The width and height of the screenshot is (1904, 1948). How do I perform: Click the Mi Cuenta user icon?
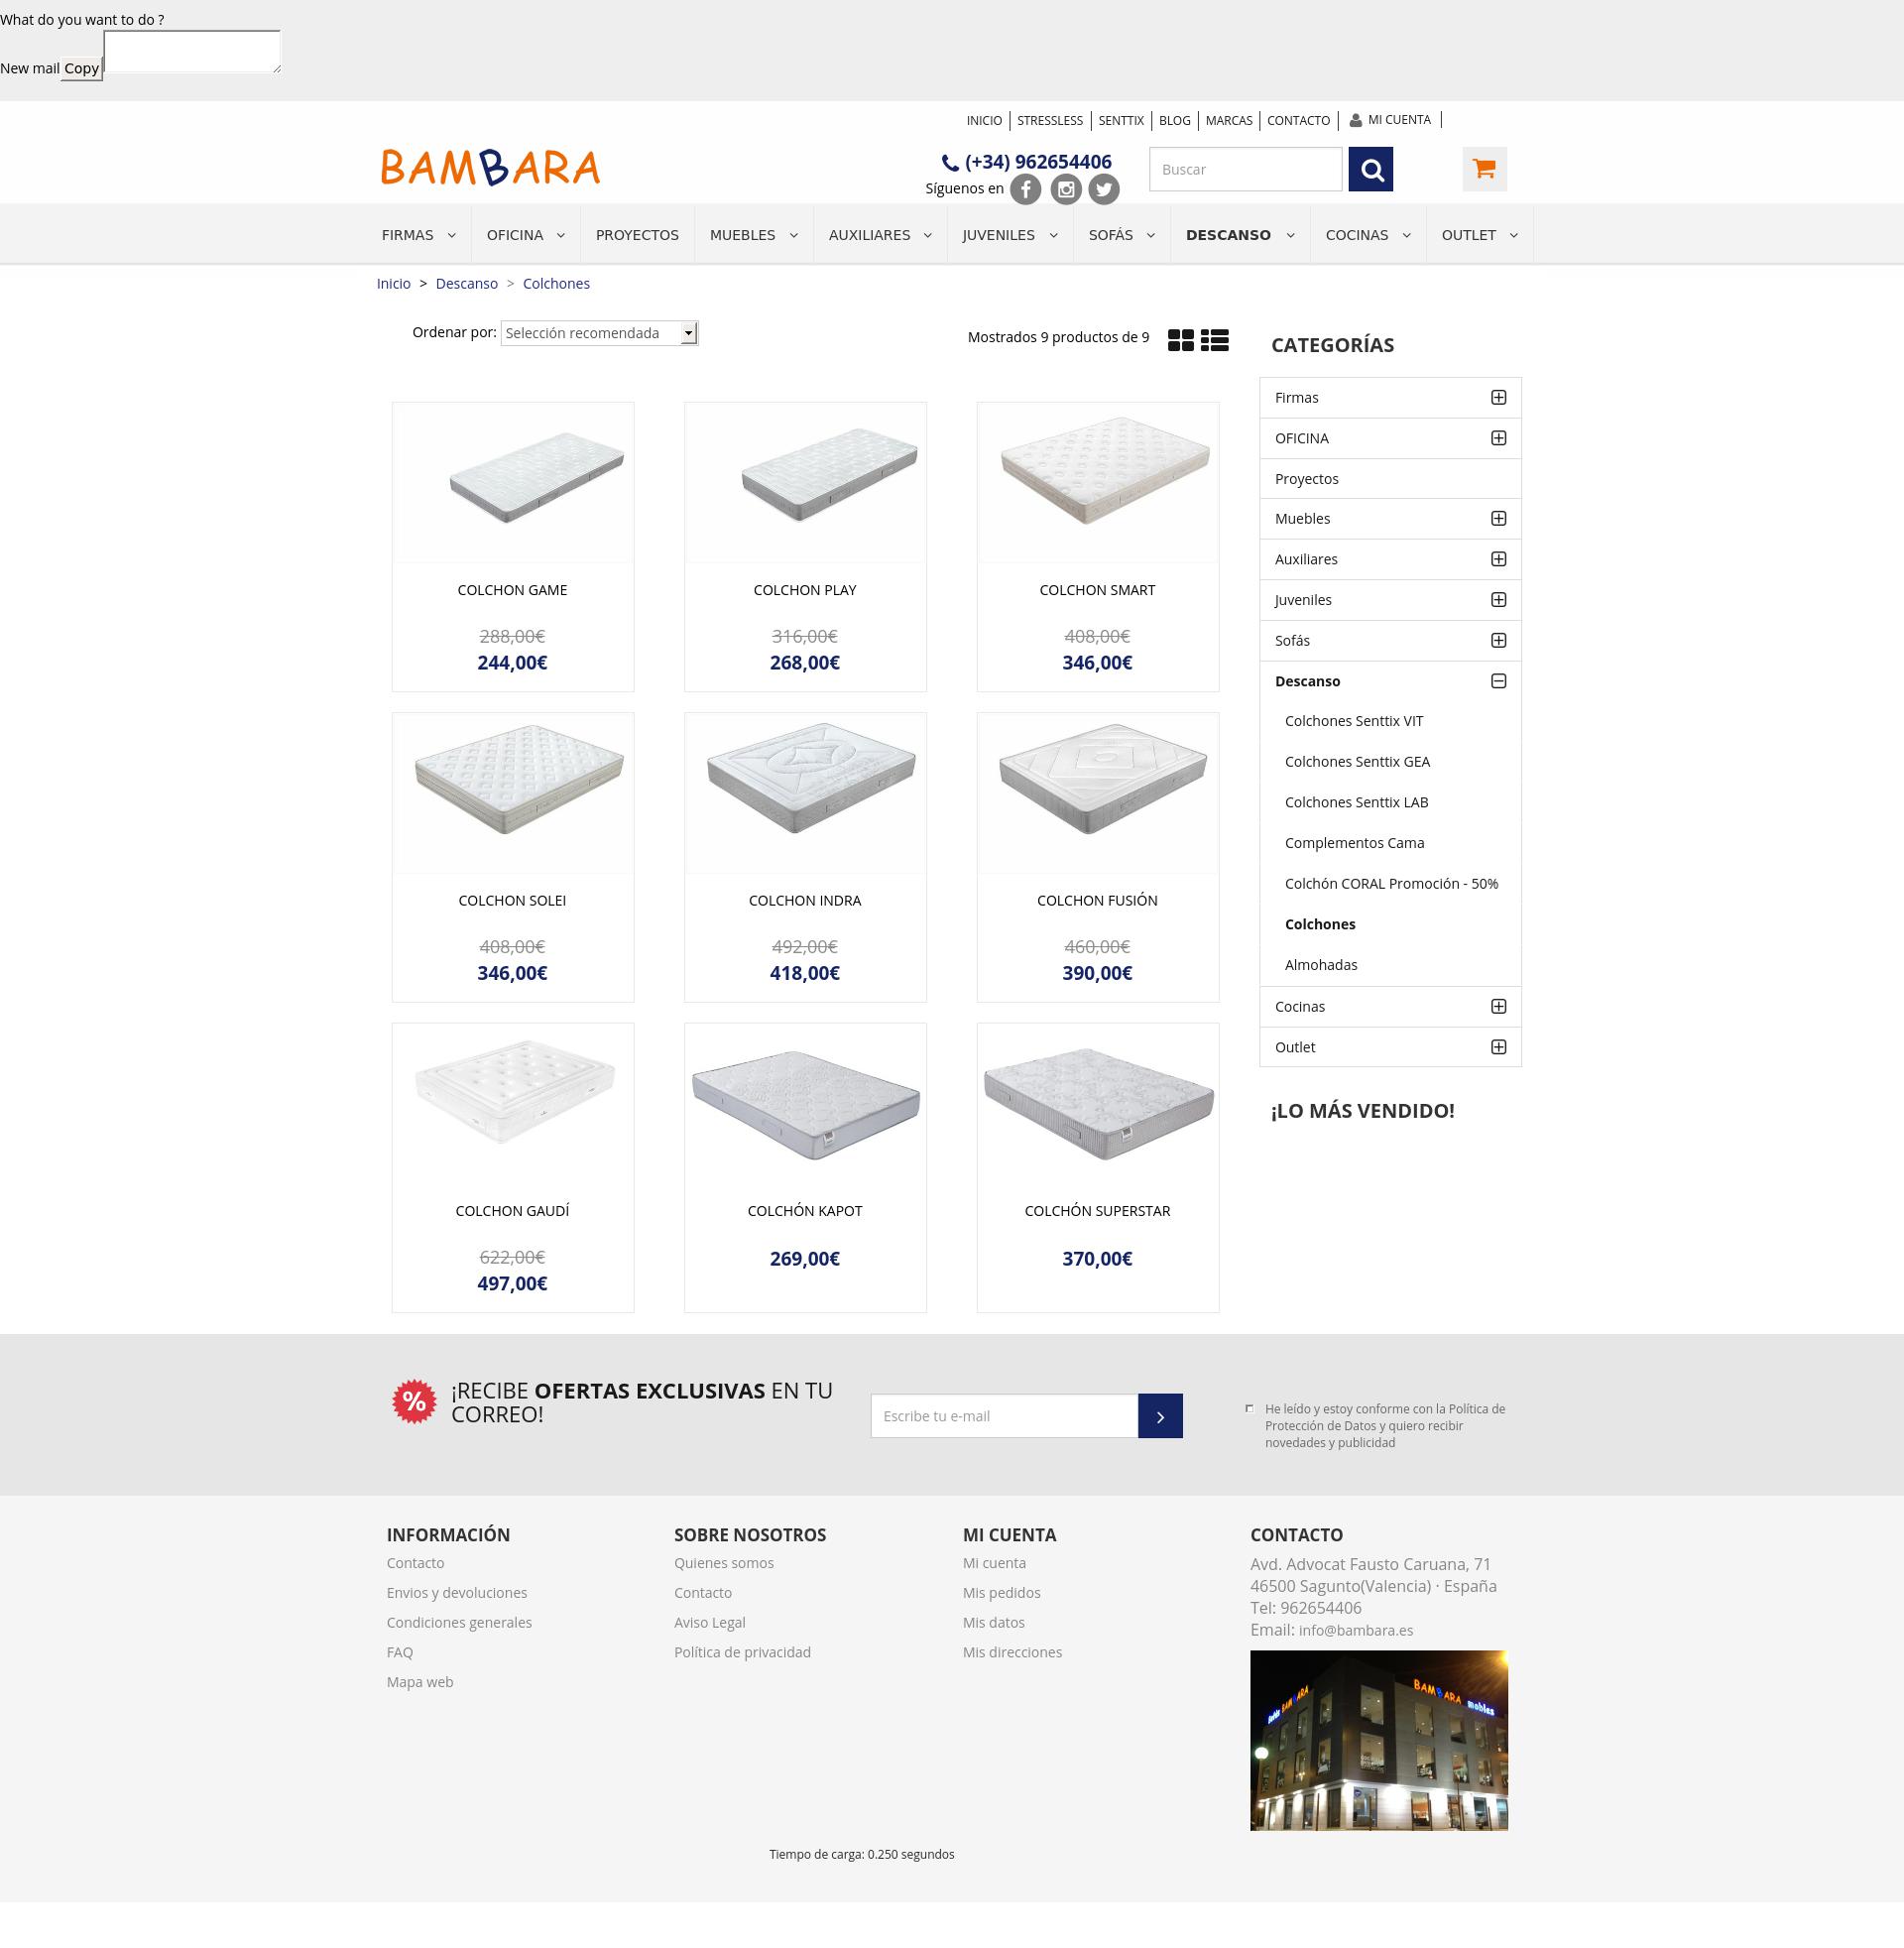click(x=1355, y=120)
